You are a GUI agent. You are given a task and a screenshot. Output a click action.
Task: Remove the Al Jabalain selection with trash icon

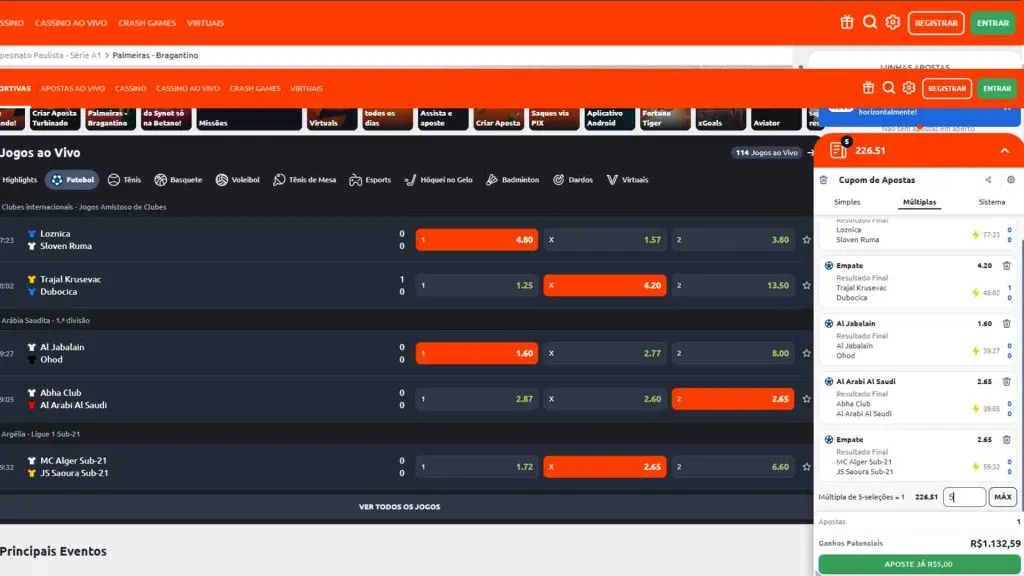click(x=1006, y=324)
